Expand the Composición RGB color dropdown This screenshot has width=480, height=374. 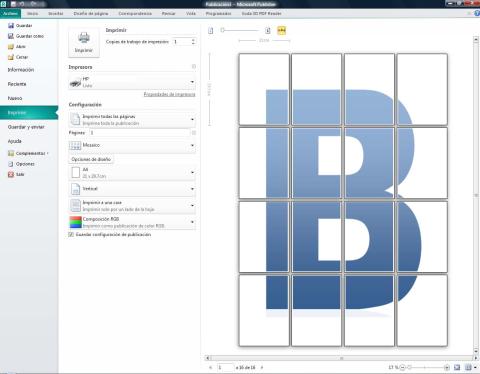click(132, 222)
